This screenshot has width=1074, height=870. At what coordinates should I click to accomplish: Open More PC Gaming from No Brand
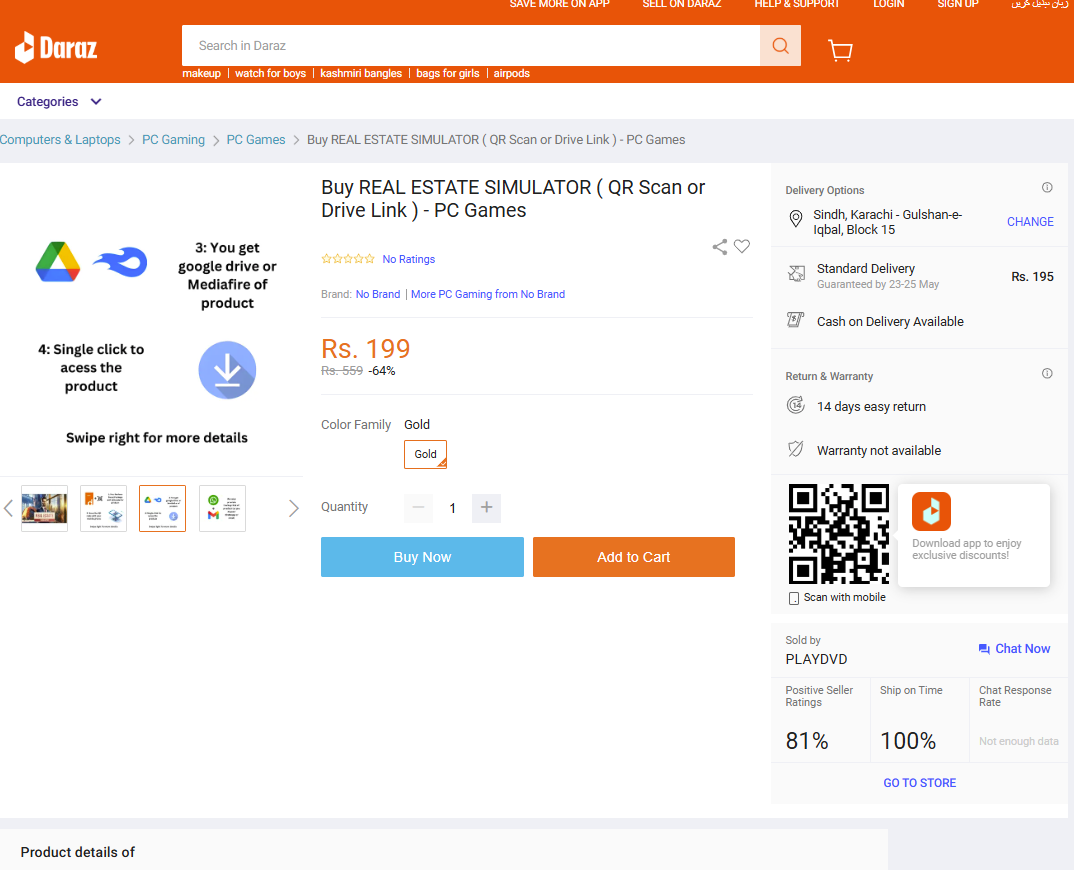tap(488, 294)
